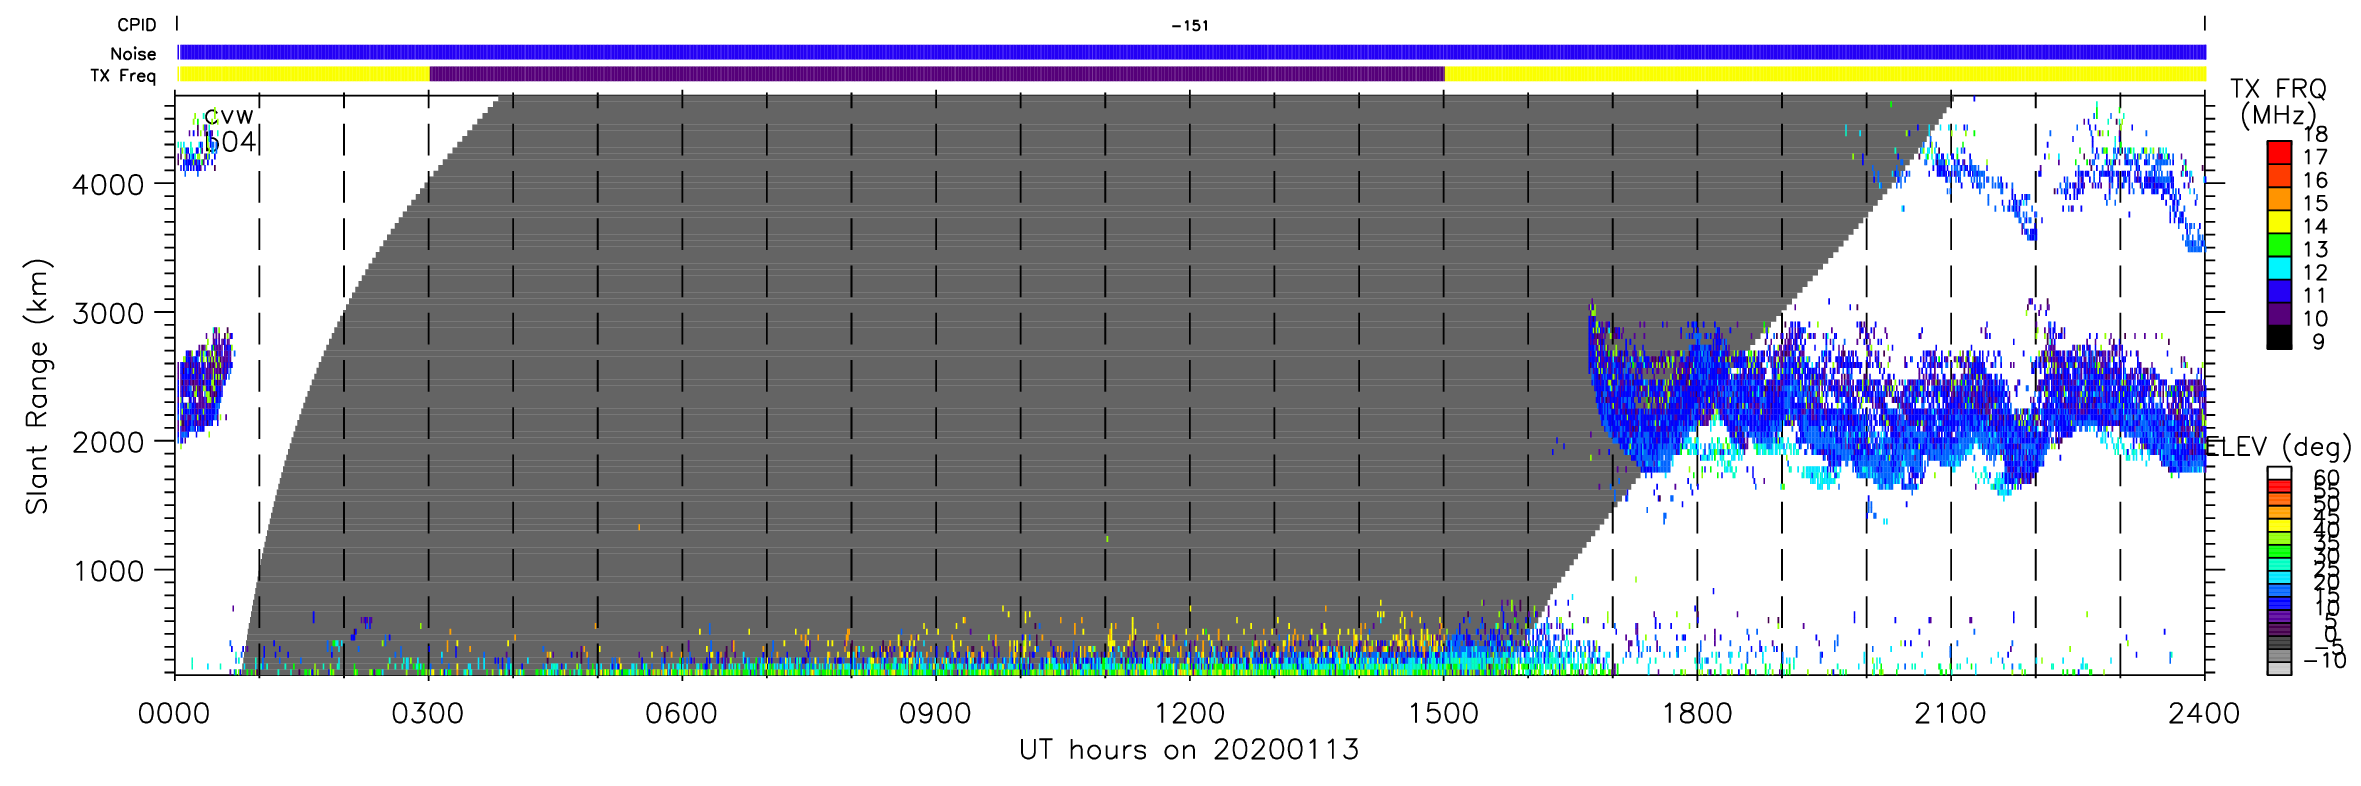Click the blue Noise level bar
Image resolution: width=2361 pixels, height=786 pixels.
[1191, 52]
